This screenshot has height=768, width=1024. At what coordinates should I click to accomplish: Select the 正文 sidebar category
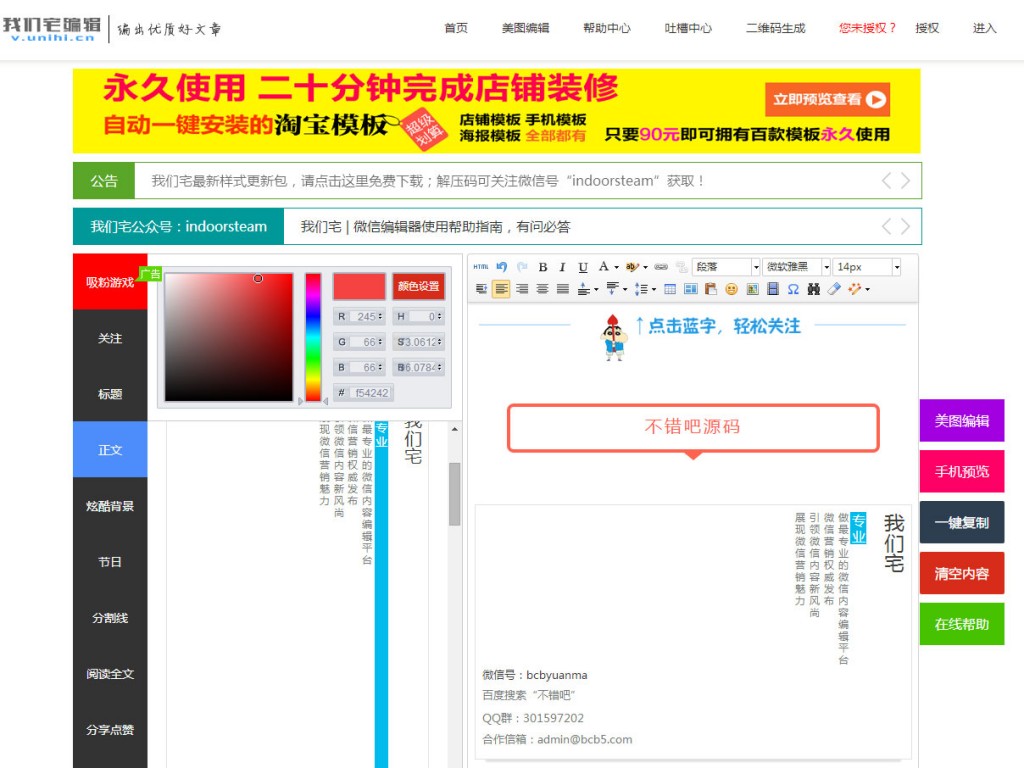[110, 450]
